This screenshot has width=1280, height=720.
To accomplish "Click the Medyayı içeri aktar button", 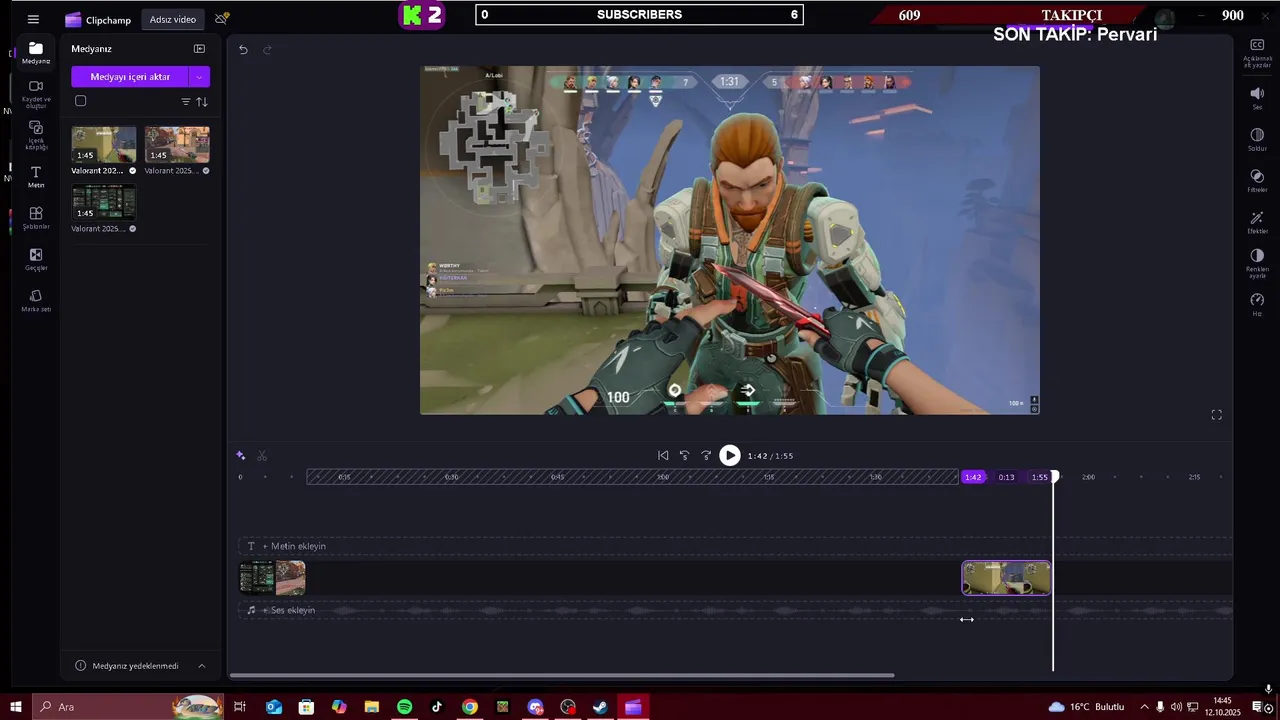I will pos(130,77).
